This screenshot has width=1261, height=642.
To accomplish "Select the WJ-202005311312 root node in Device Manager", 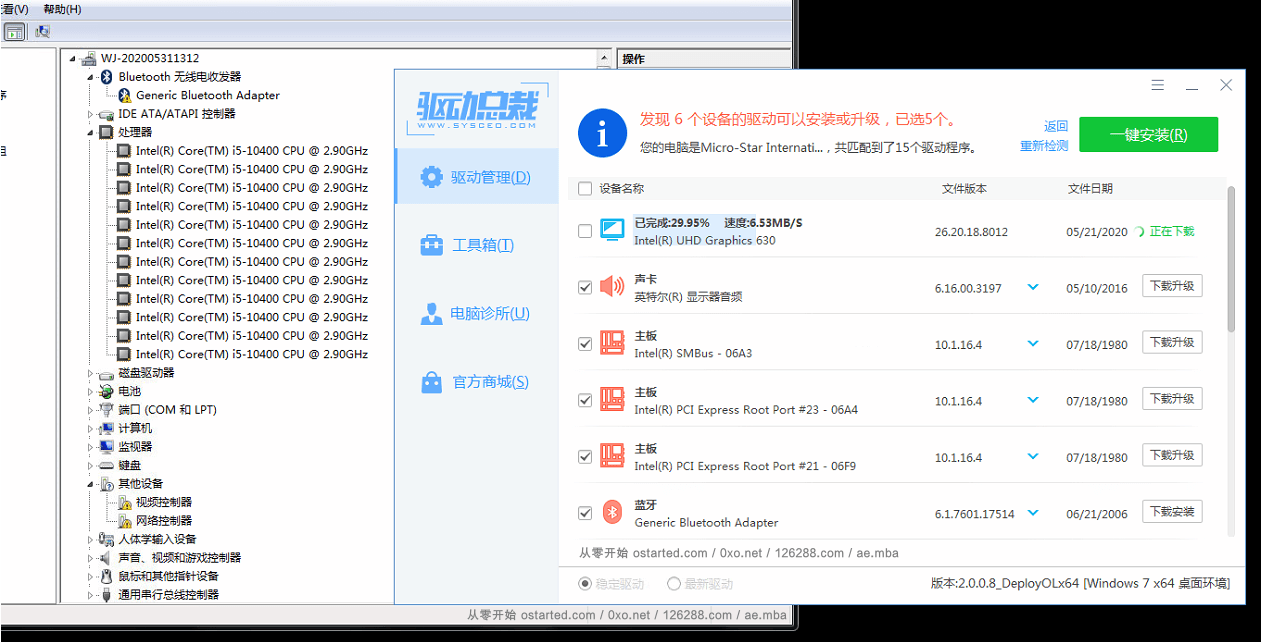I will point(150,58).
